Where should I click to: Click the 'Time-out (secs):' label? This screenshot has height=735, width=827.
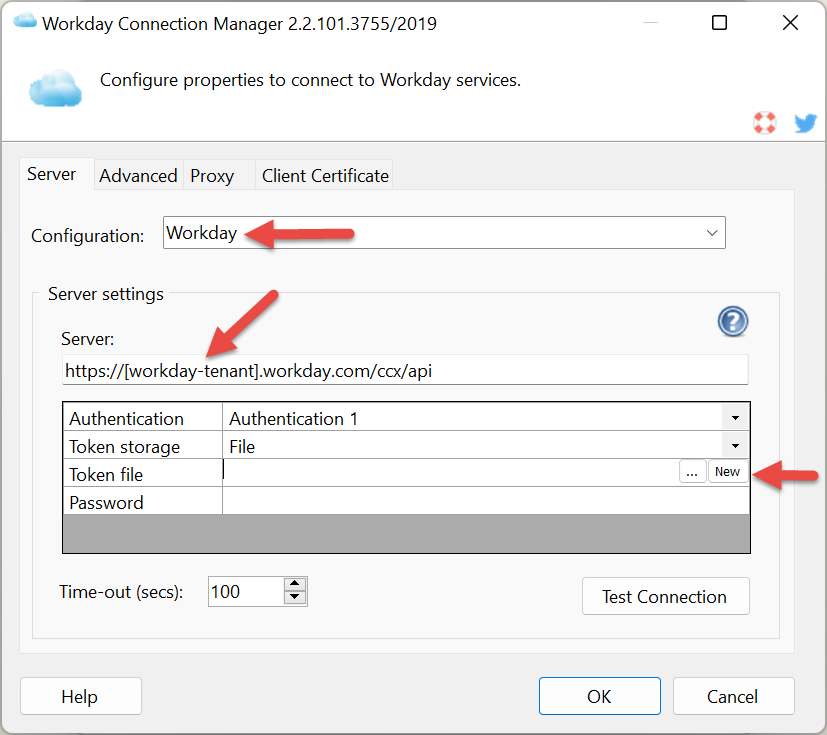121,592
